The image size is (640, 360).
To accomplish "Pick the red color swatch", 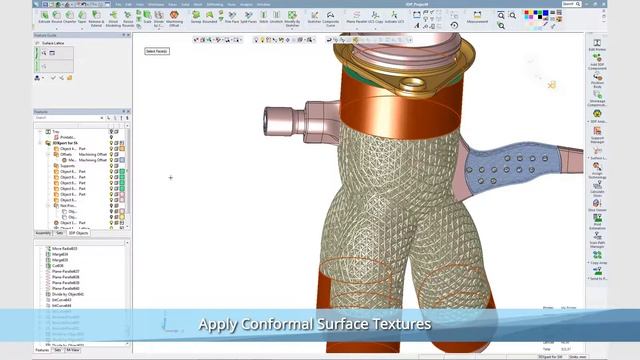I will [526, 13].
